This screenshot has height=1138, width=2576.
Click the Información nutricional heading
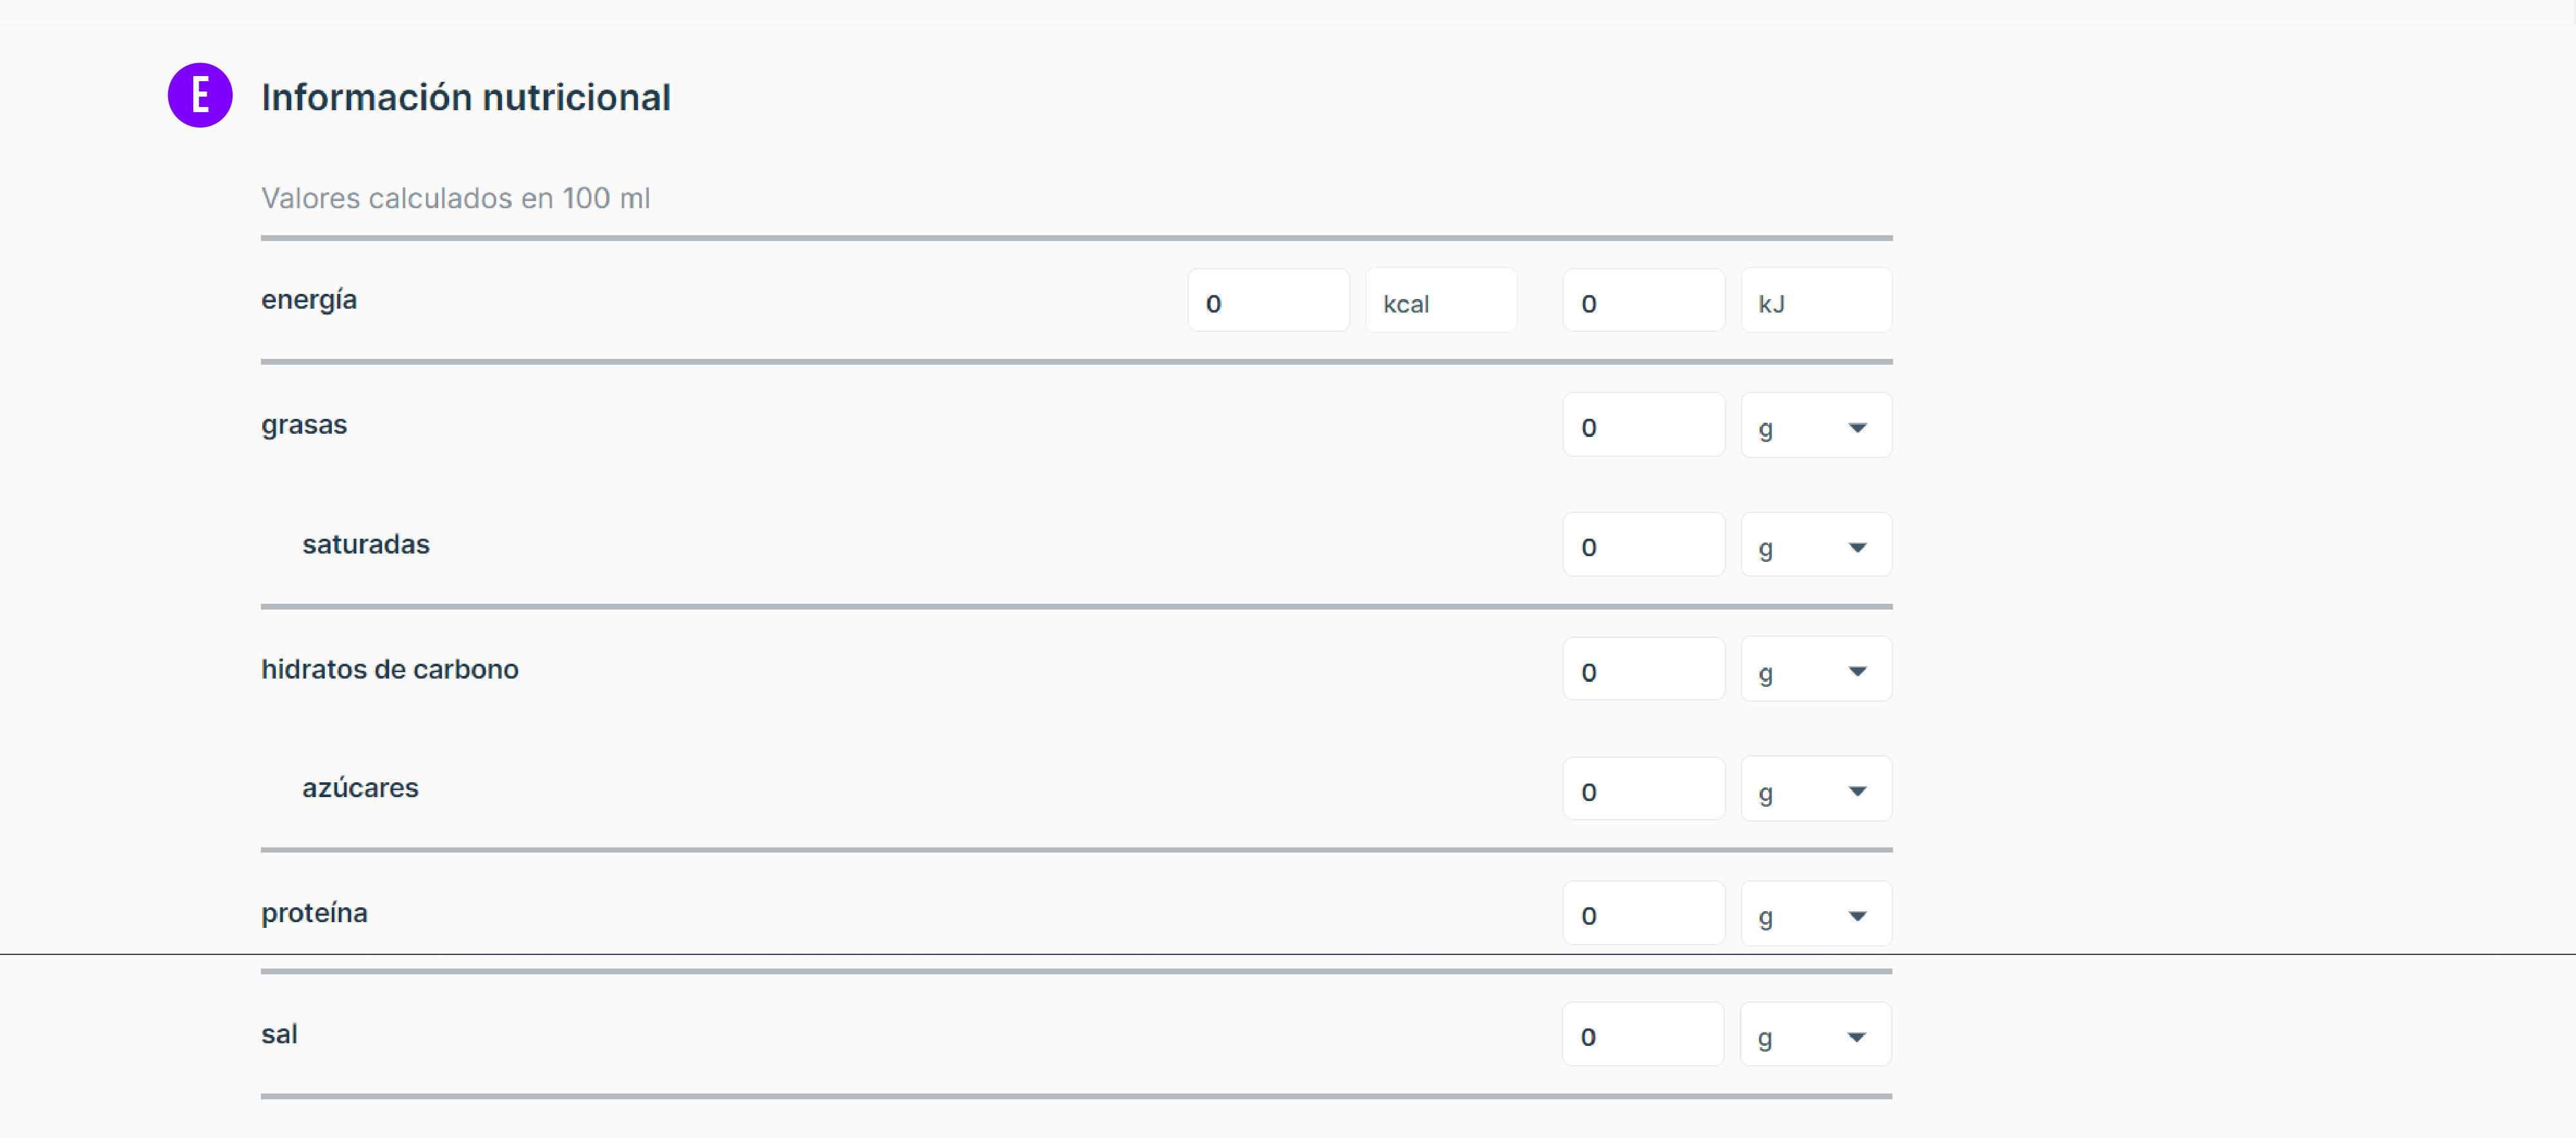tap(466, 97)
